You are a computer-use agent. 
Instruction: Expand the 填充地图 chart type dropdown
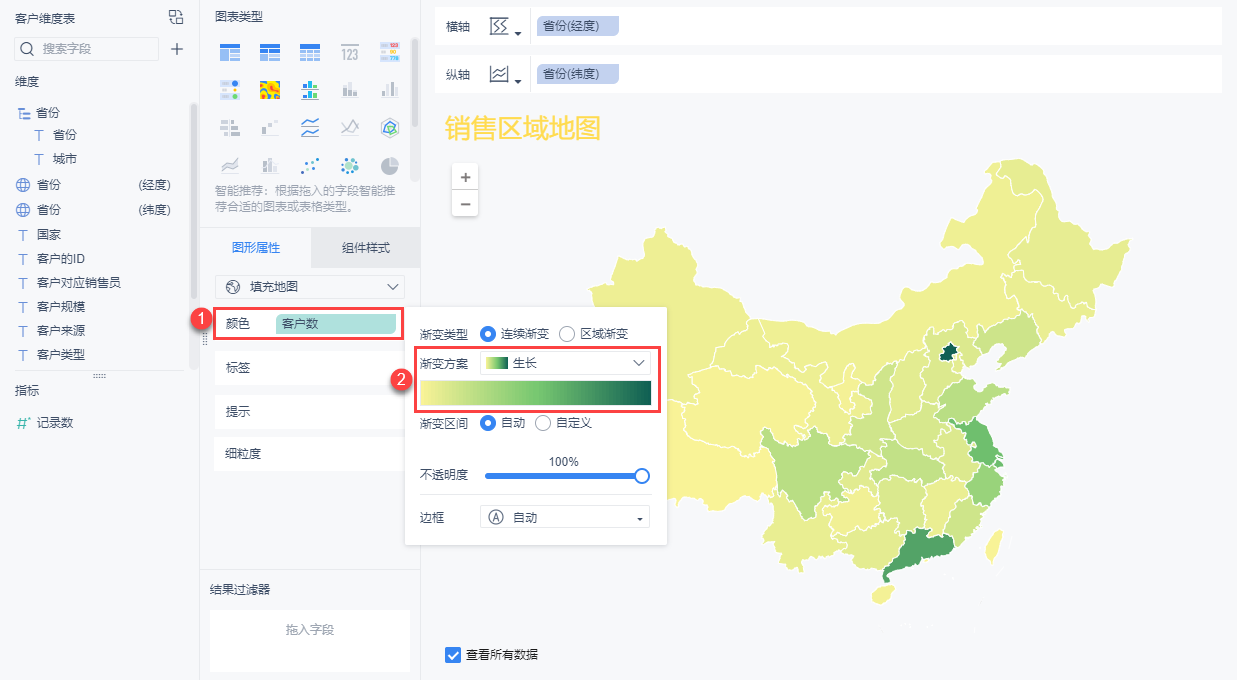[x=310, y=287]
